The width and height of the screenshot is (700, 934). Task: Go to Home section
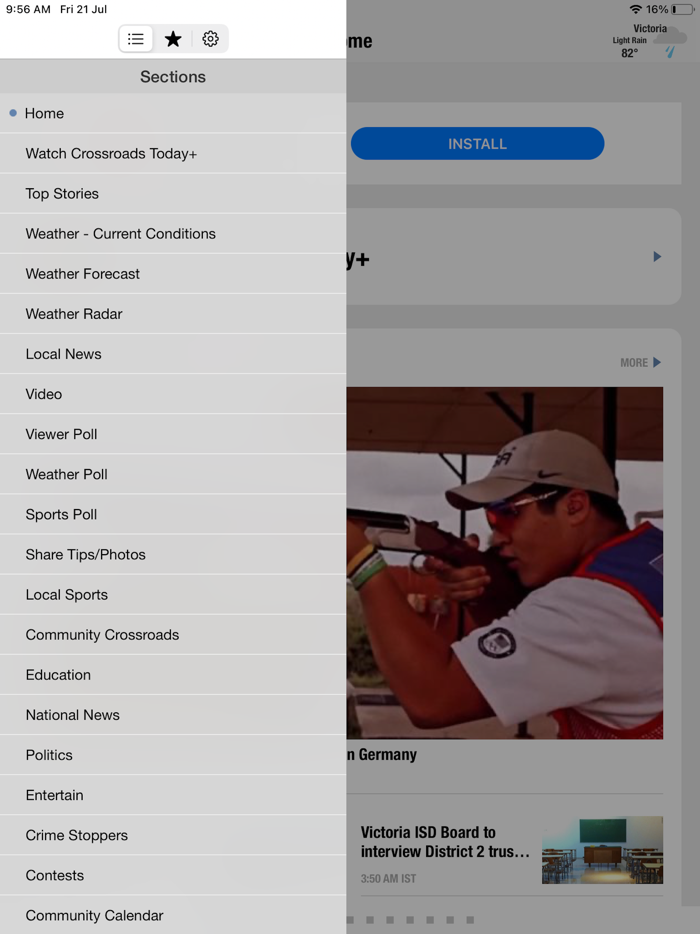[x=173, y=113]
